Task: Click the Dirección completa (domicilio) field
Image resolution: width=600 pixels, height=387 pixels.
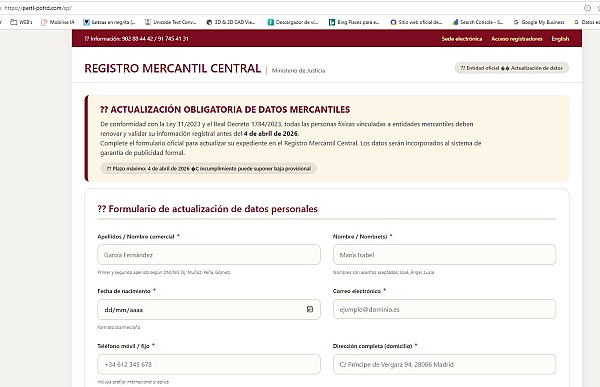Action: 444,364
